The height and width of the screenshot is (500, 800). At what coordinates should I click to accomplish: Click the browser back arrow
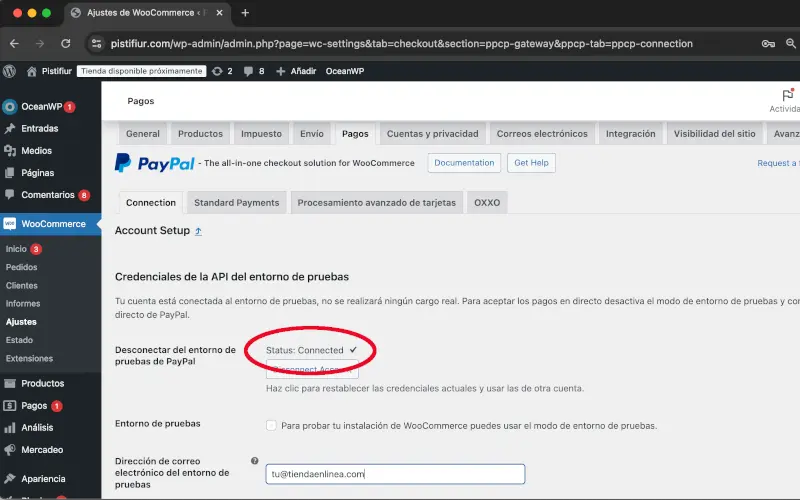tap(14, 44)
